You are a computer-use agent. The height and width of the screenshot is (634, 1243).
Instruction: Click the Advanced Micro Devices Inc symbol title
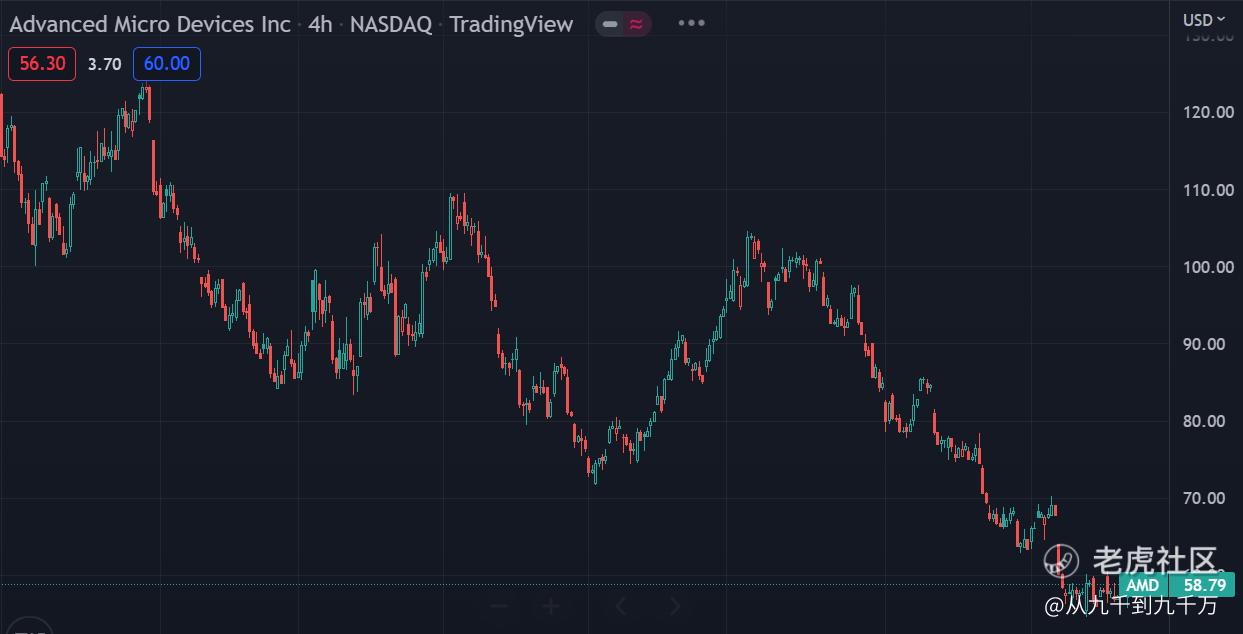click(x=150, y=24)
